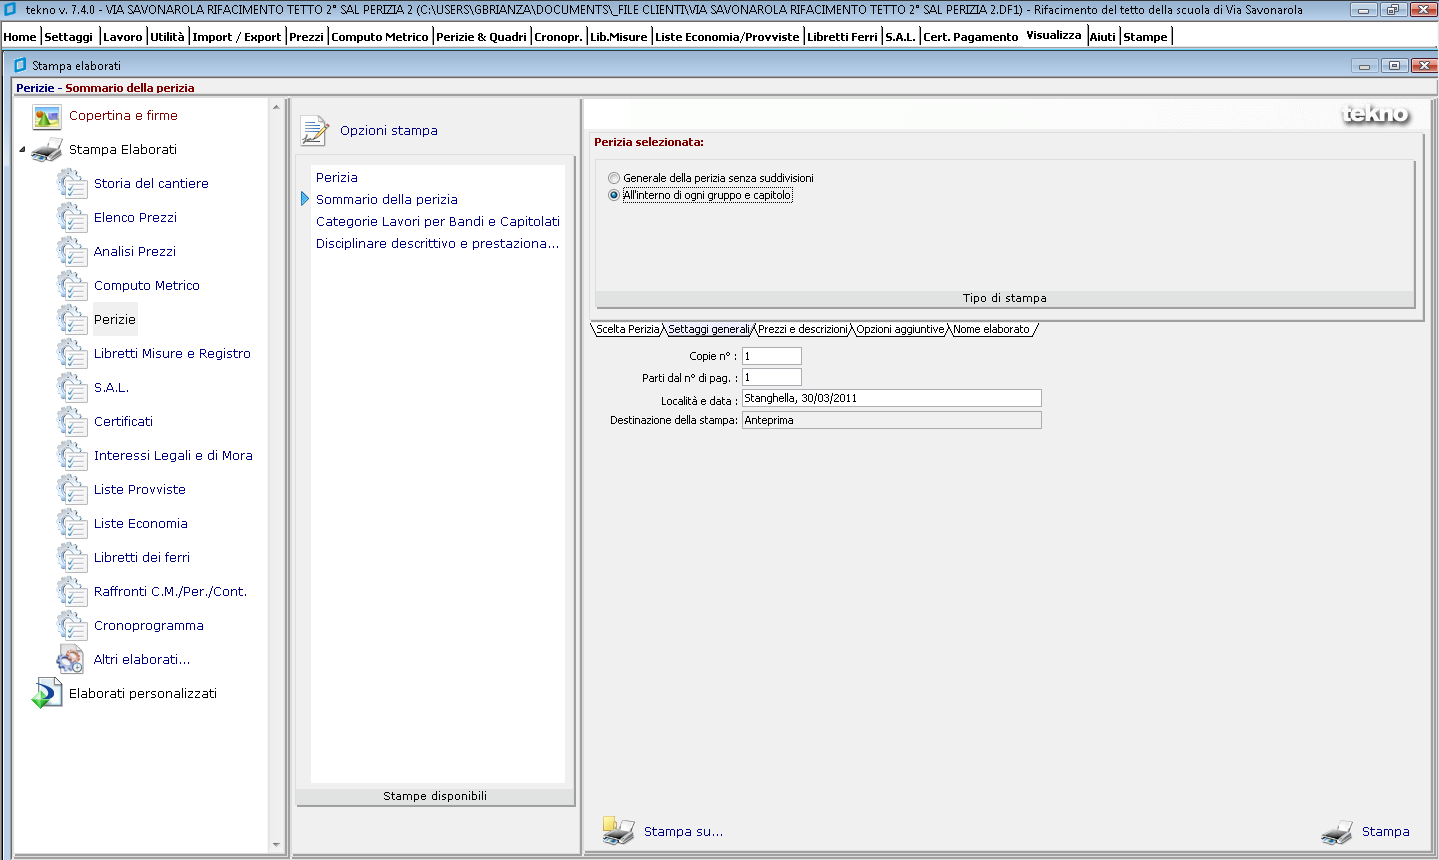Switch to the Opzioni aggiuntive tab
Screen dimensions: 1439x860
[x=900, y=329]
